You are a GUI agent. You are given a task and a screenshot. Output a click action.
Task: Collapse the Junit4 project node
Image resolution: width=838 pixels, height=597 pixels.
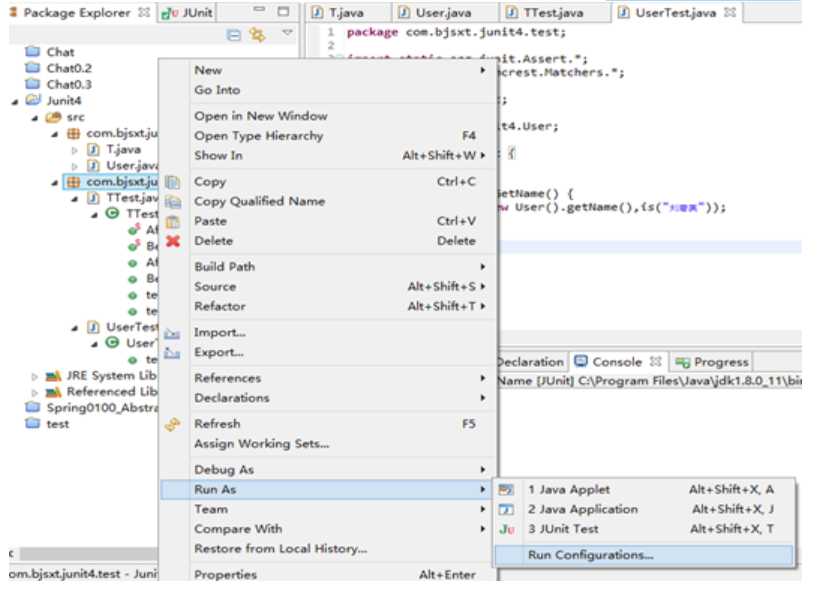(x=15, y=102)
